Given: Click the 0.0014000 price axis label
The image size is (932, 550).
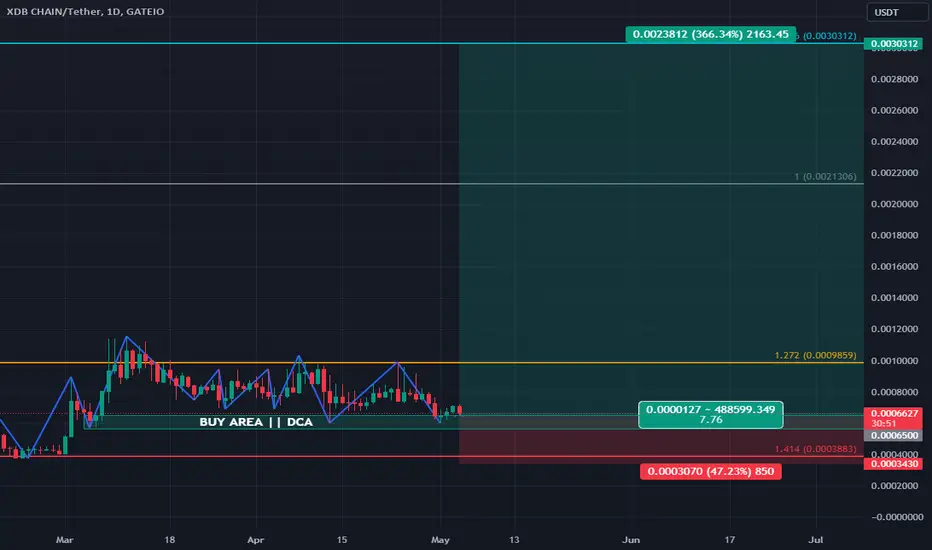Looking at the screenshot, I should tap(894, 298).
